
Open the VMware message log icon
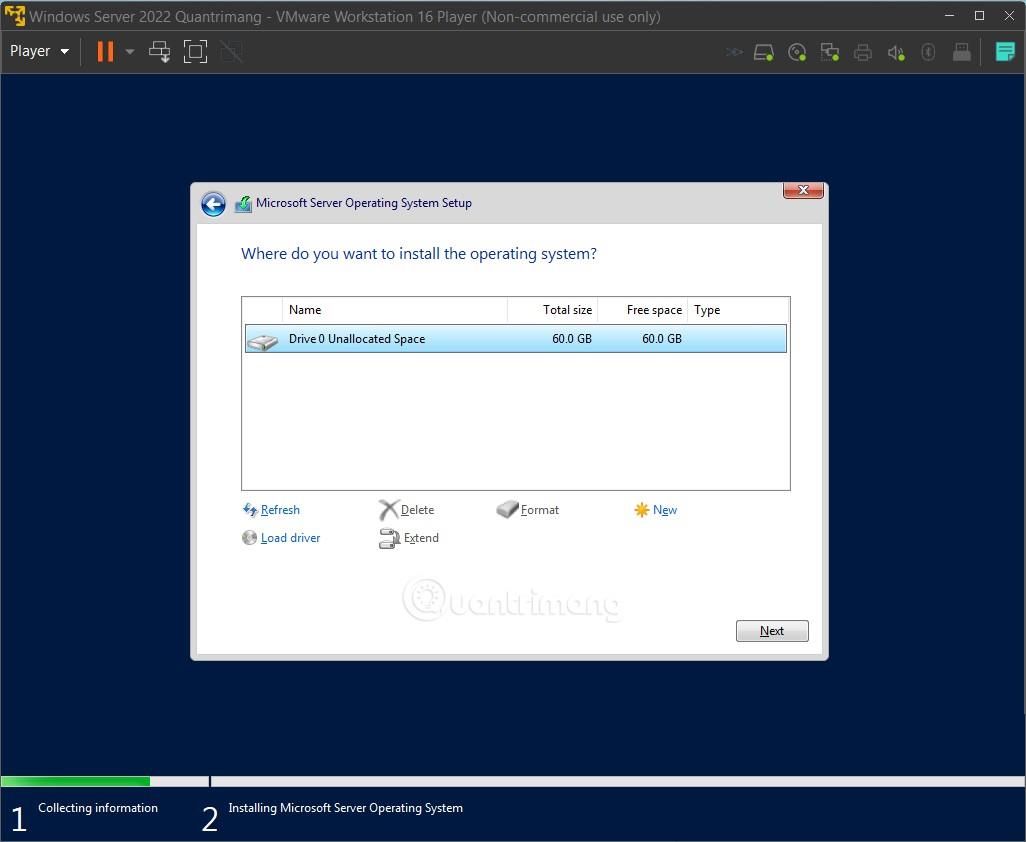1004,51
